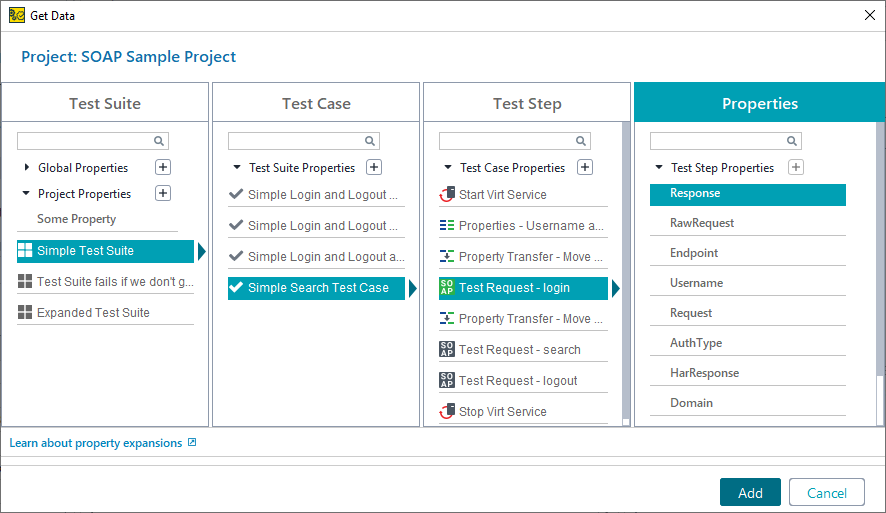Select the Expanded Test Suite row

pyautogui.click(x=106, y=312)
